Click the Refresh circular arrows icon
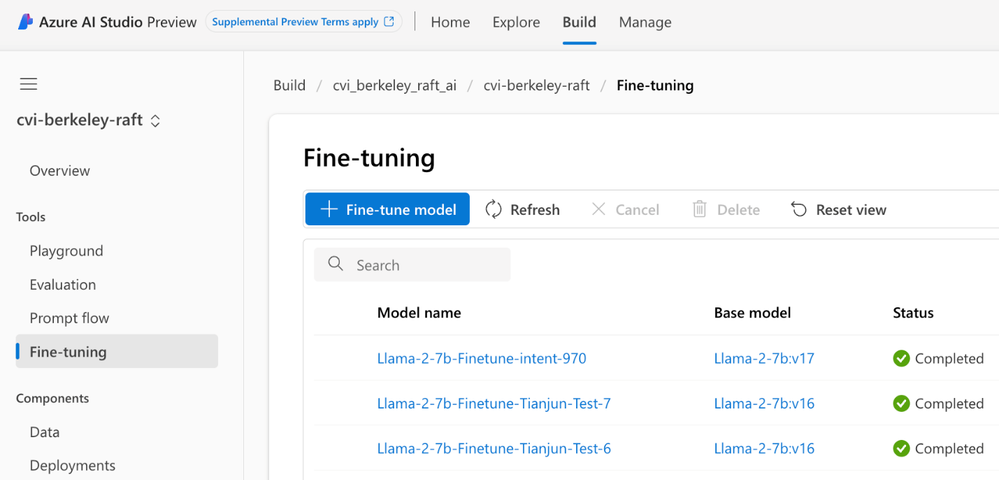 pyautogui.click(x=494, y=209)
